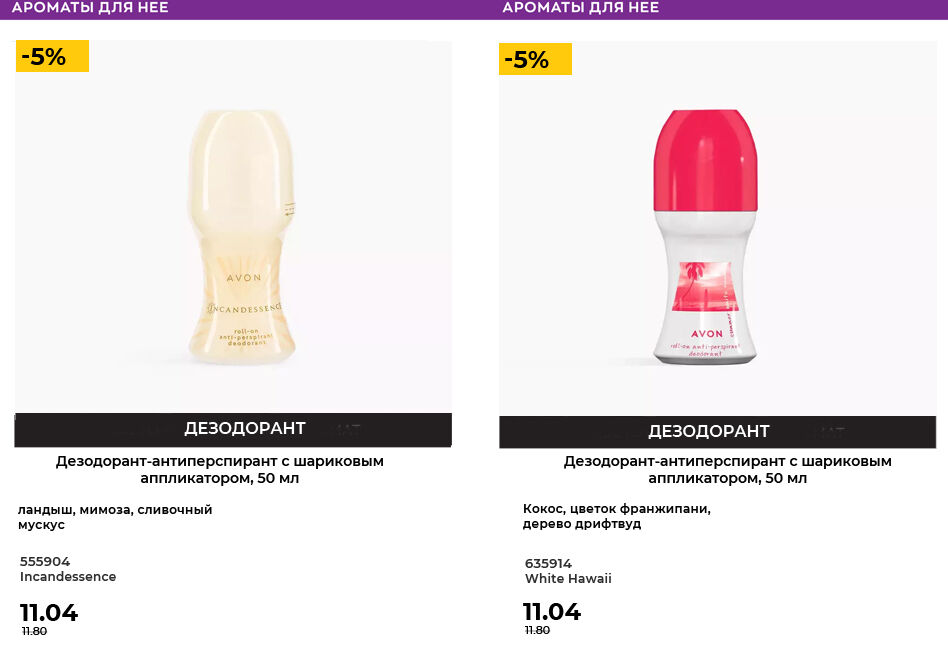Click the -5% discount badge on Incandessence
This screenshot has width=948, height=652.
[52, 57]
